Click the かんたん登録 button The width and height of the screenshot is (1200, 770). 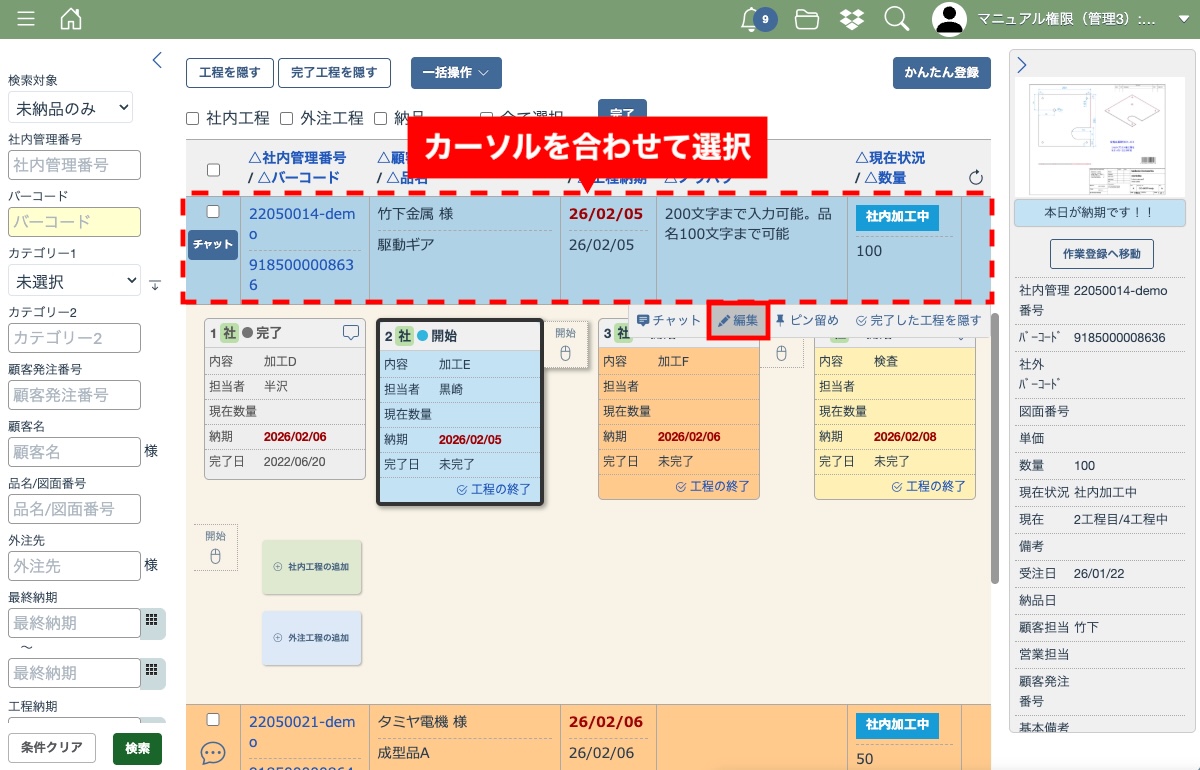click(941, 73)
